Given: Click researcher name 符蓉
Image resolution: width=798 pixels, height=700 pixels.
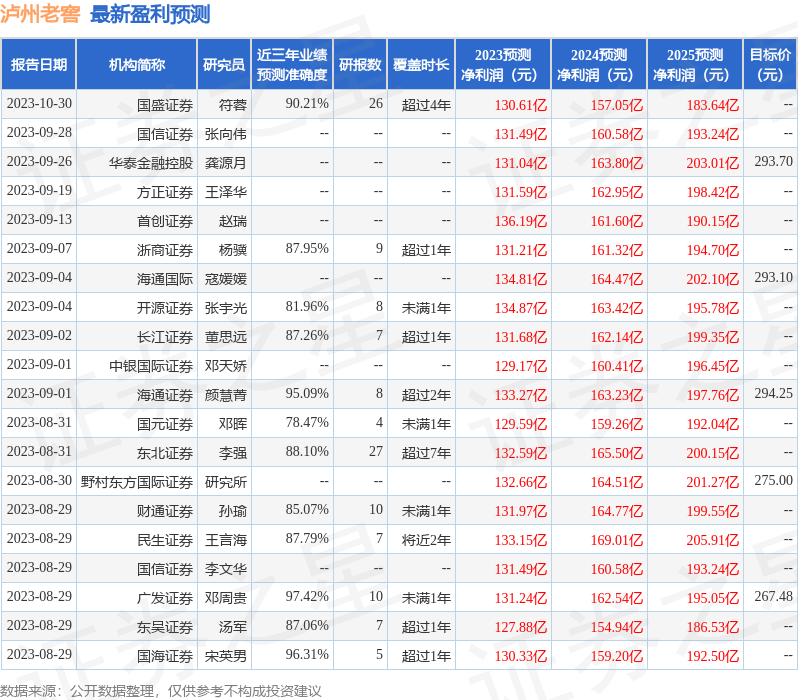Looking at the screenshot, I should pyautogui.click(x=233, y=105).
